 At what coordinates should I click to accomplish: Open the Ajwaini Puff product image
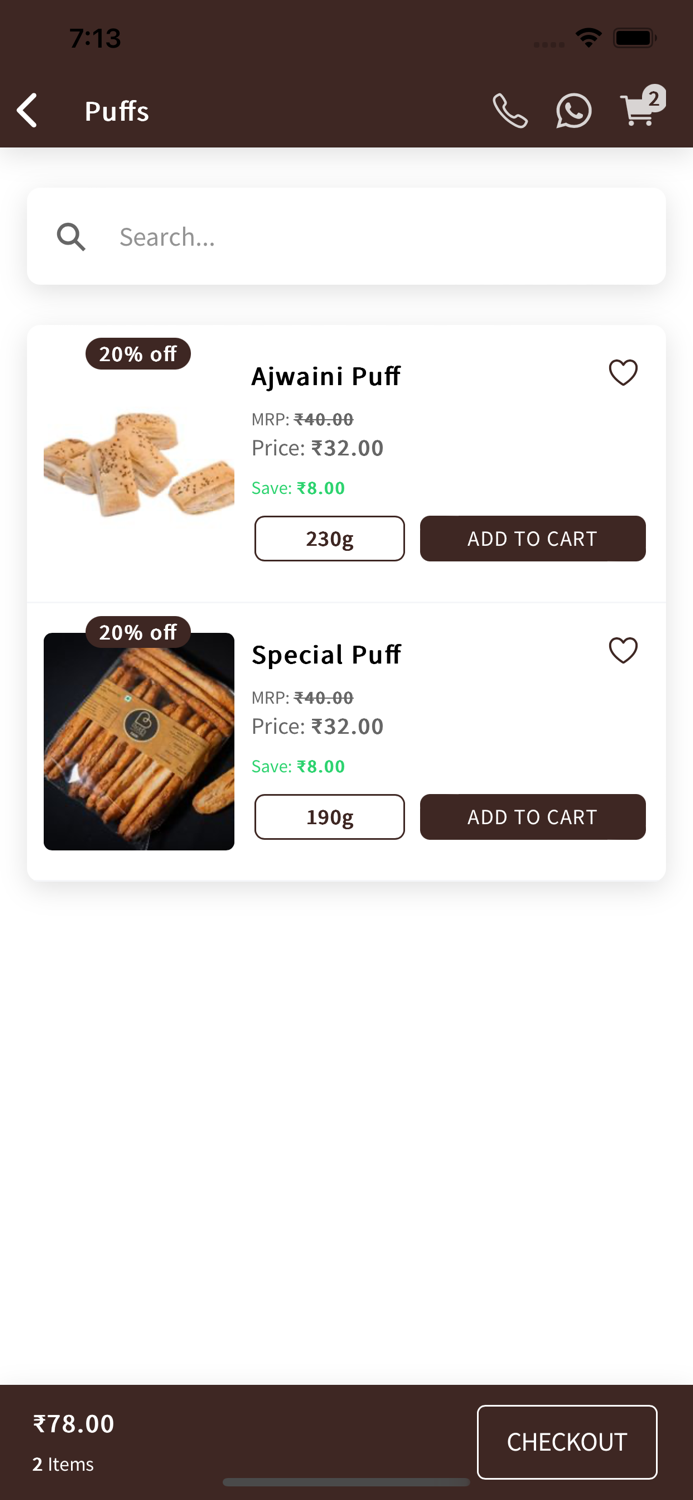(x=139, y=465)
